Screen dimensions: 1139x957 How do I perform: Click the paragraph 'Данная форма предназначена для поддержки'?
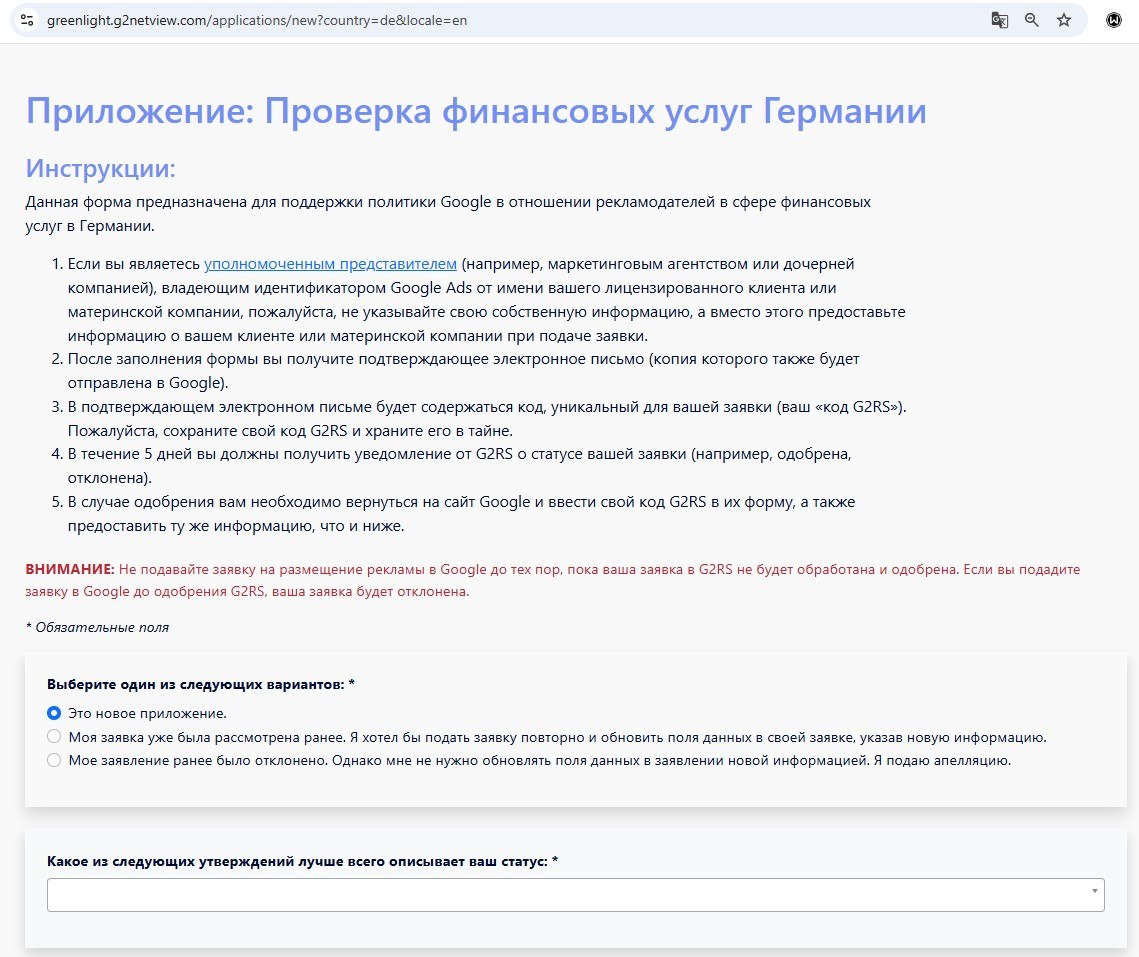point(448,214)
